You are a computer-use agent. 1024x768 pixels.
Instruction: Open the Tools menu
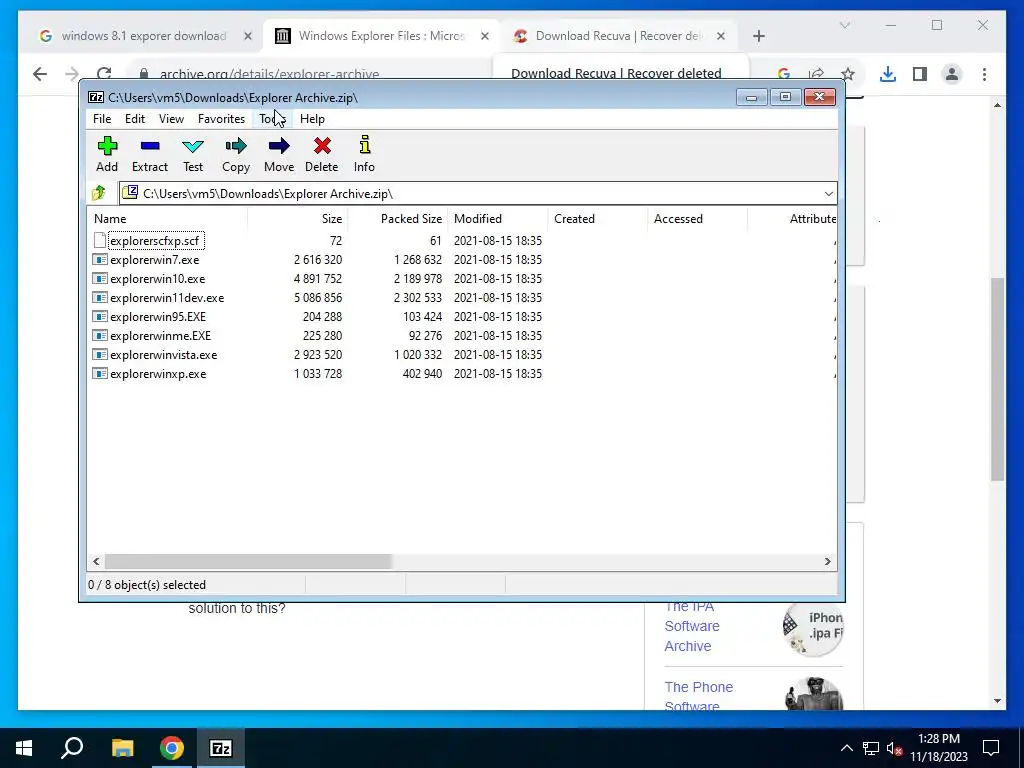273,118
